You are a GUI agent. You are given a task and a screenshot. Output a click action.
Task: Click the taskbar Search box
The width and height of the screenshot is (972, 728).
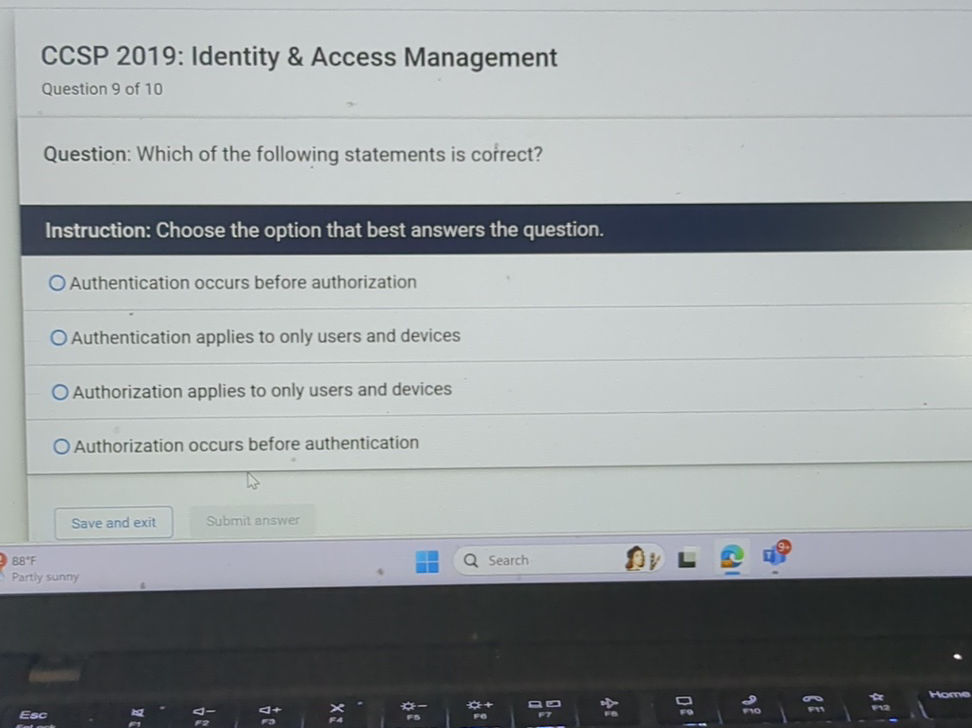(x=558, y=560)
